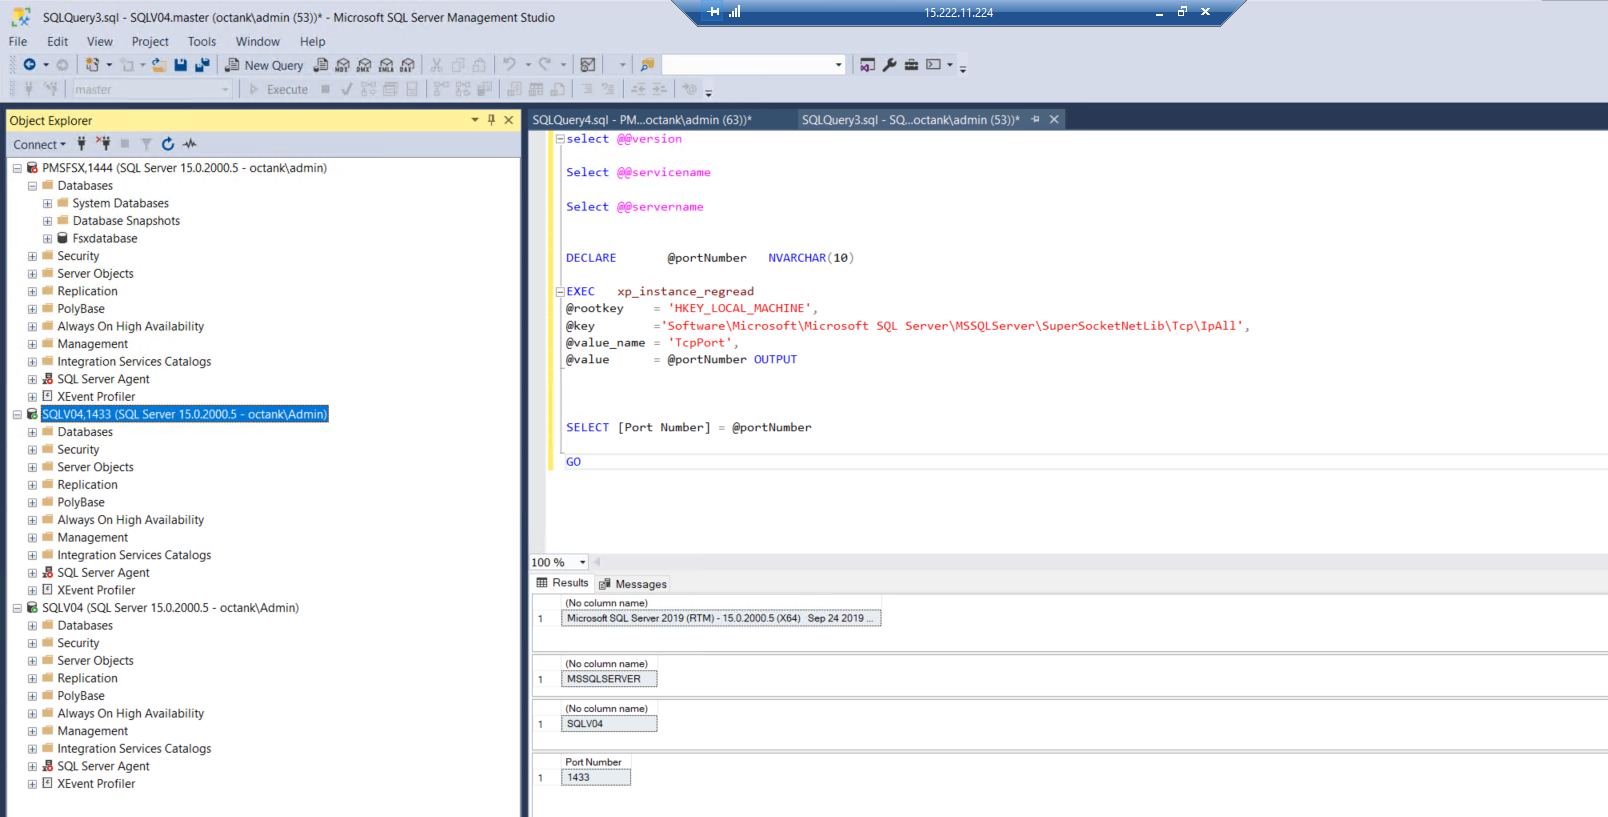
Task: Open the View menu
Action: 100,42
